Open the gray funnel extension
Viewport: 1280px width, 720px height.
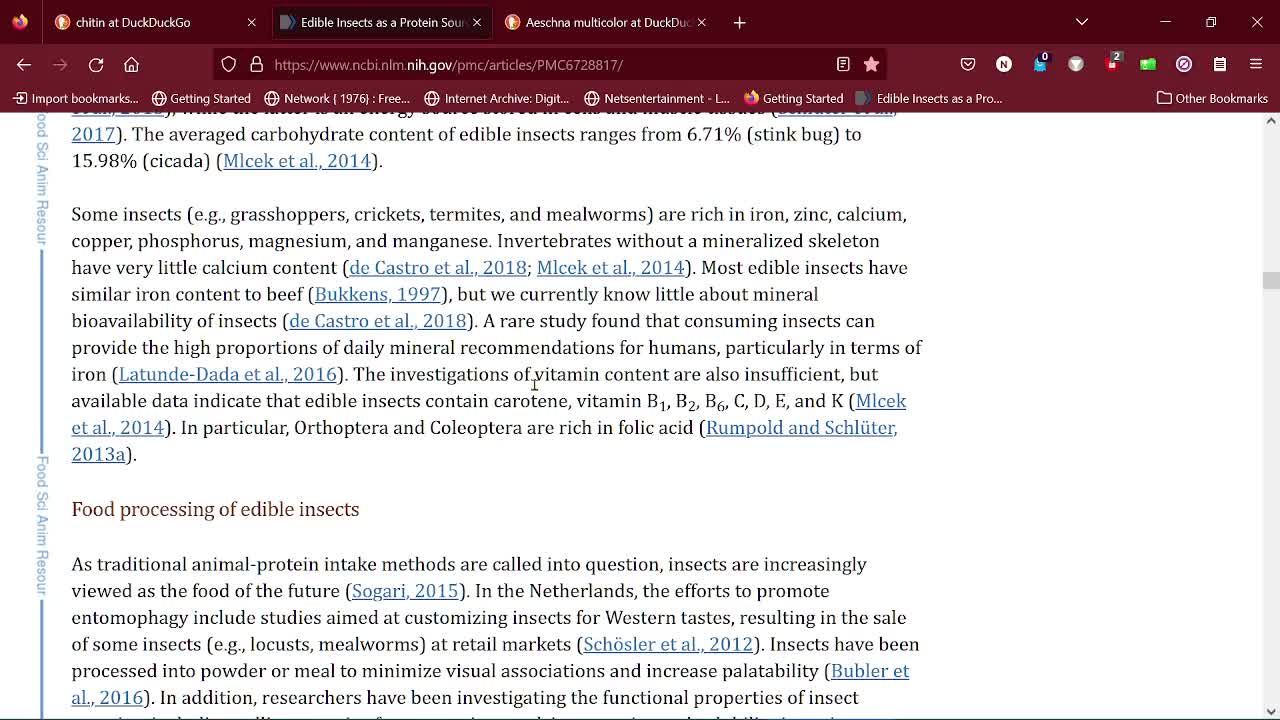pyautogui.click(x=1076, y=64)
